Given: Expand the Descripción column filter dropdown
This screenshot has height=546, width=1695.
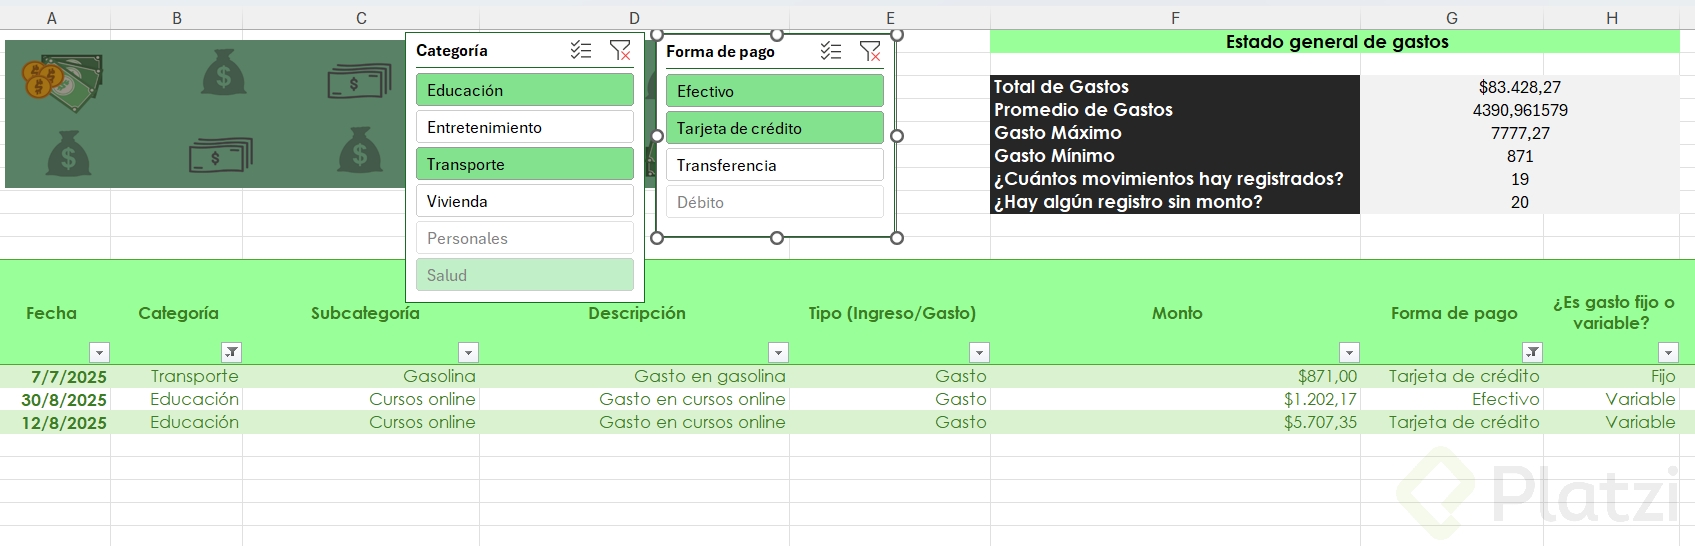Looking at the screenshot, I should coord(778,352).
